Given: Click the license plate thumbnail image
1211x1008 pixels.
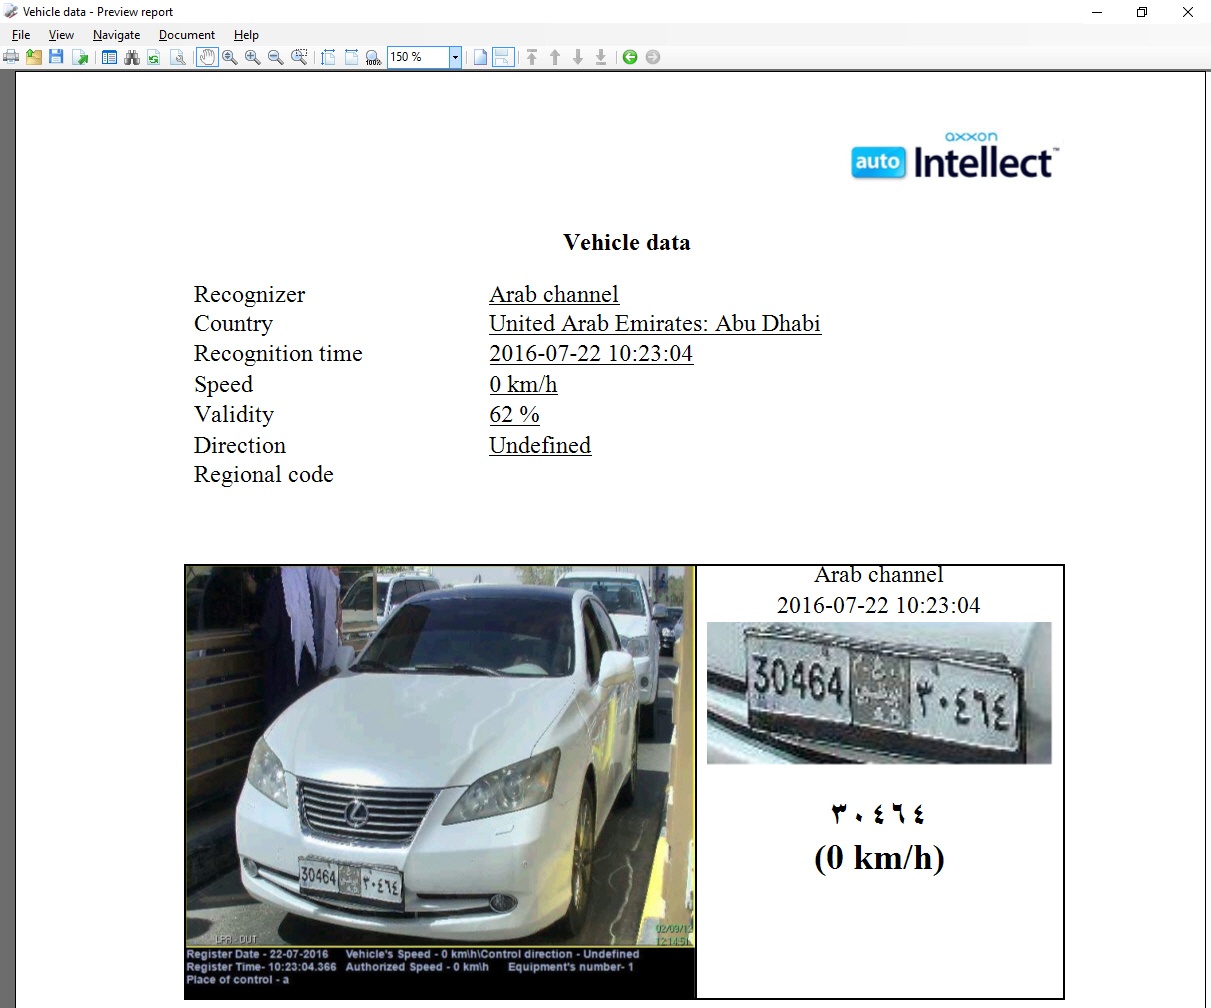Looking at the screenshot, I should (879, 693).
